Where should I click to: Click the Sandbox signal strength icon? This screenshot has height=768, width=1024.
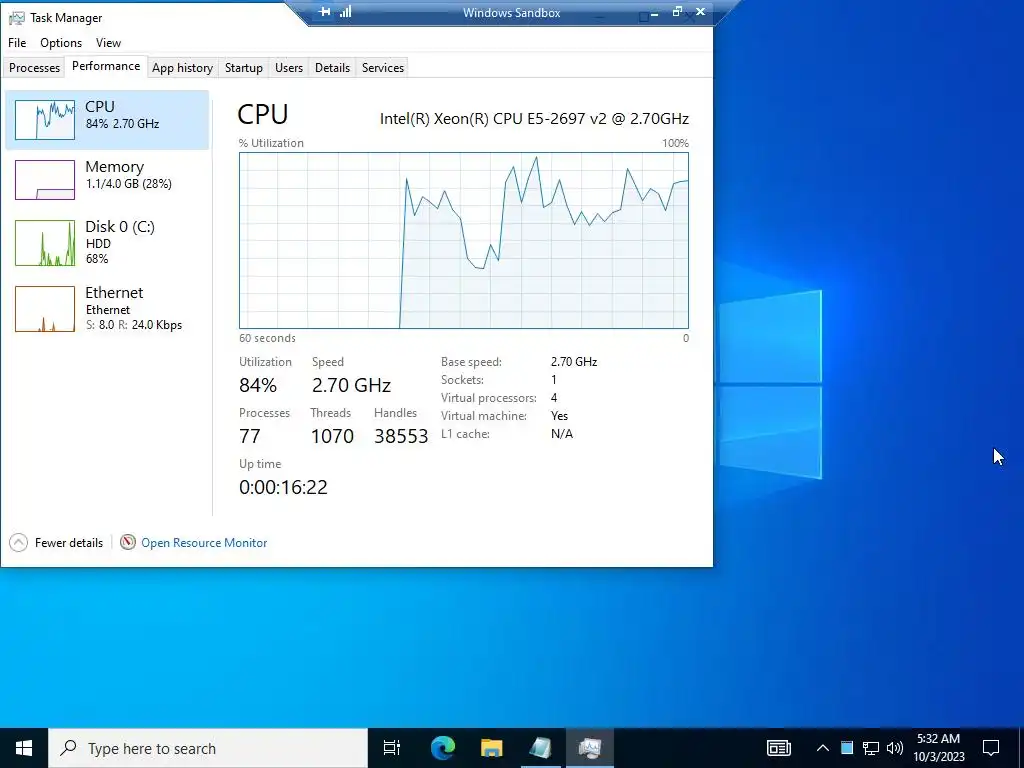345,12
